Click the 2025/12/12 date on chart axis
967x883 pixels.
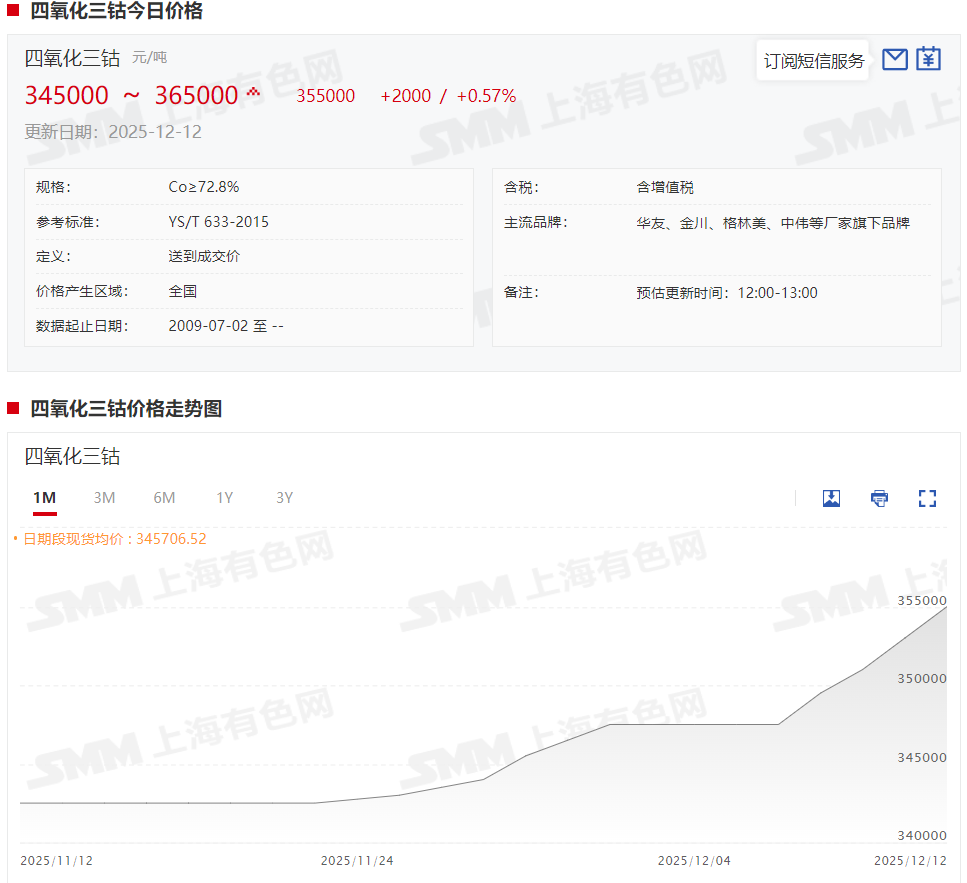point(909,861)
